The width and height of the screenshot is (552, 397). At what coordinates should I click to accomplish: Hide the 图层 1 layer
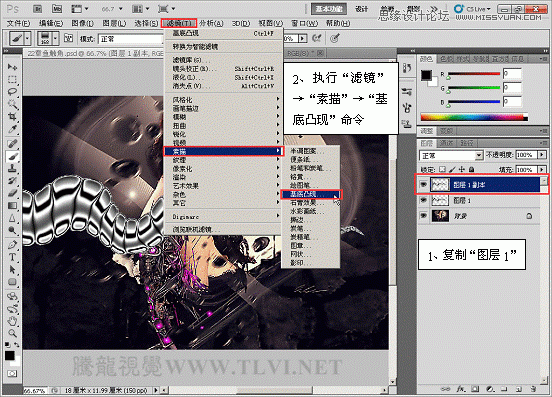(423, 200)
